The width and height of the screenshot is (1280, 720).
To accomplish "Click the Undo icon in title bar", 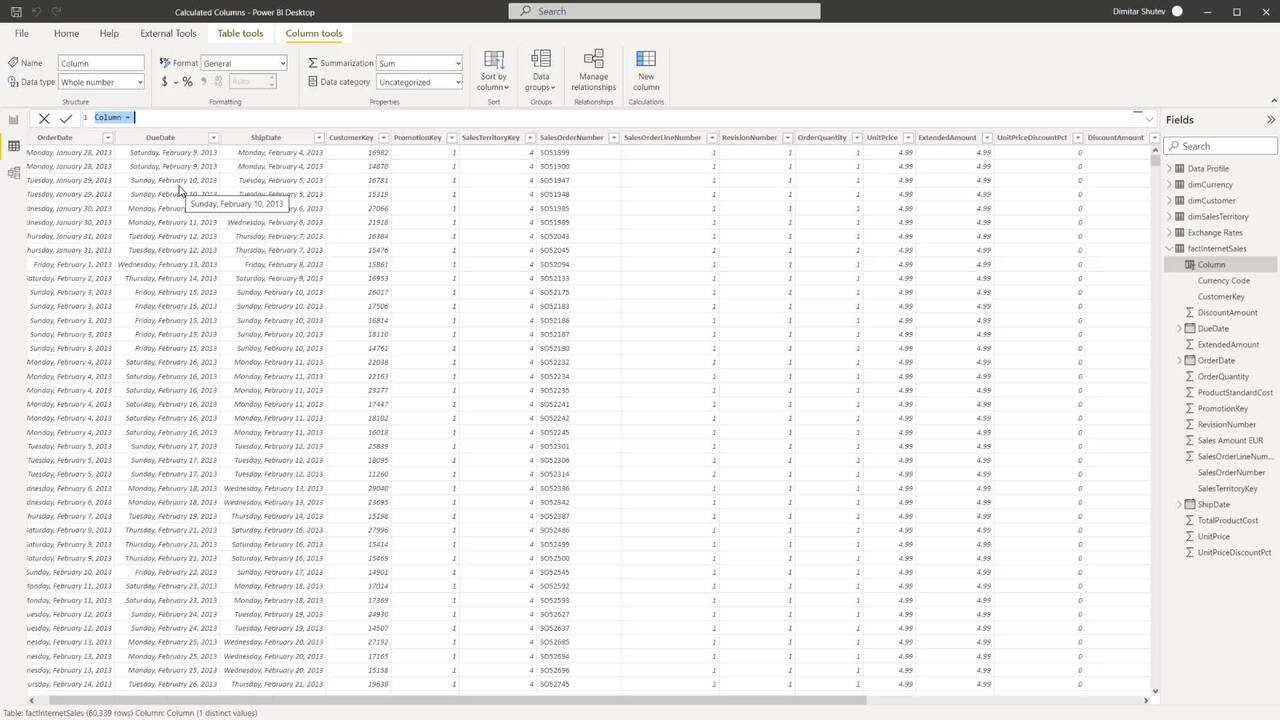I will click(x=37, y=11).
